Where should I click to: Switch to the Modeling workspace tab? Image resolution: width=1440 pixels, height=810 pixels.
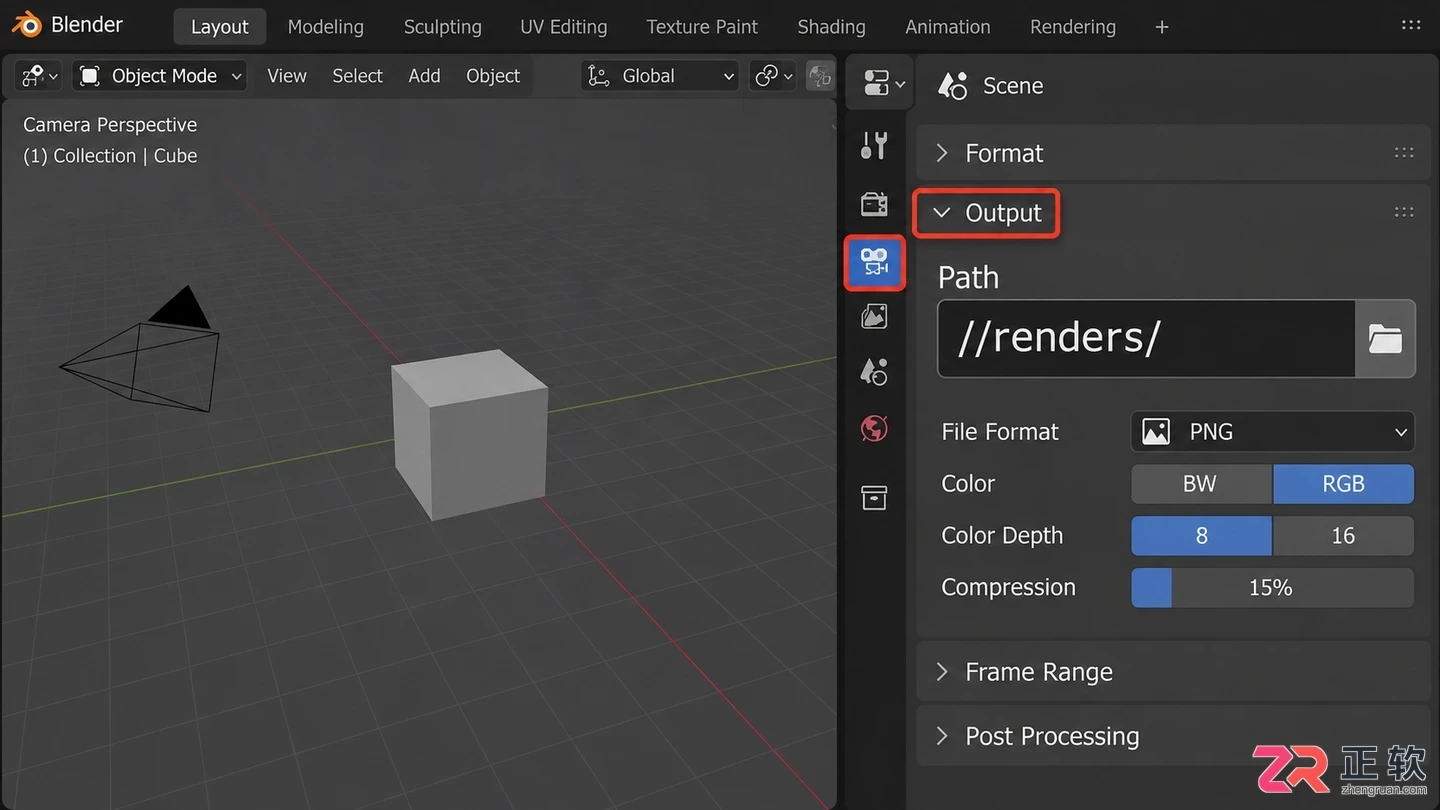326,27
